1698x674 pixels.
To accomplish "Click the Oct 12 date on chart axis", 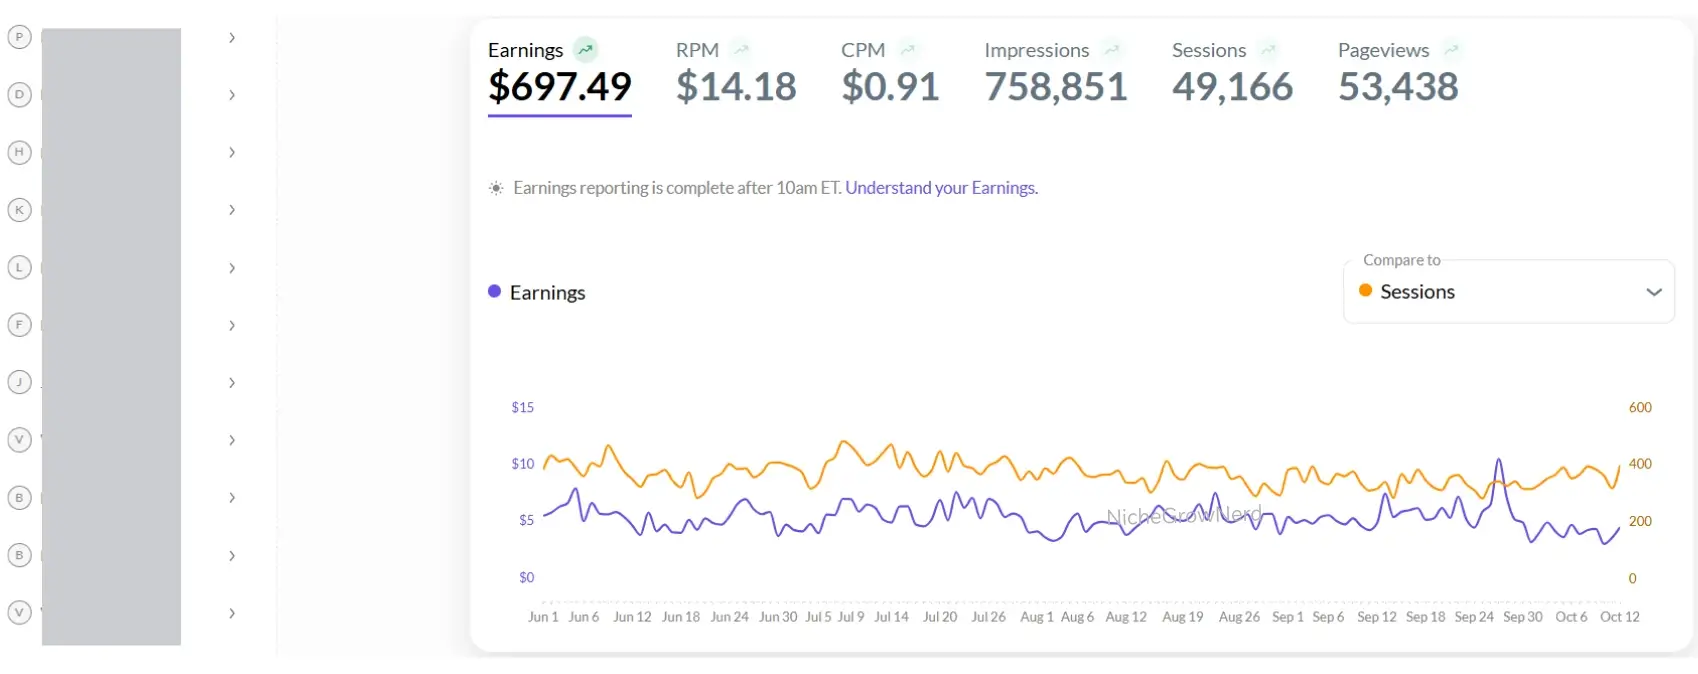I will pyautogui.click(x=1619, y=617).
